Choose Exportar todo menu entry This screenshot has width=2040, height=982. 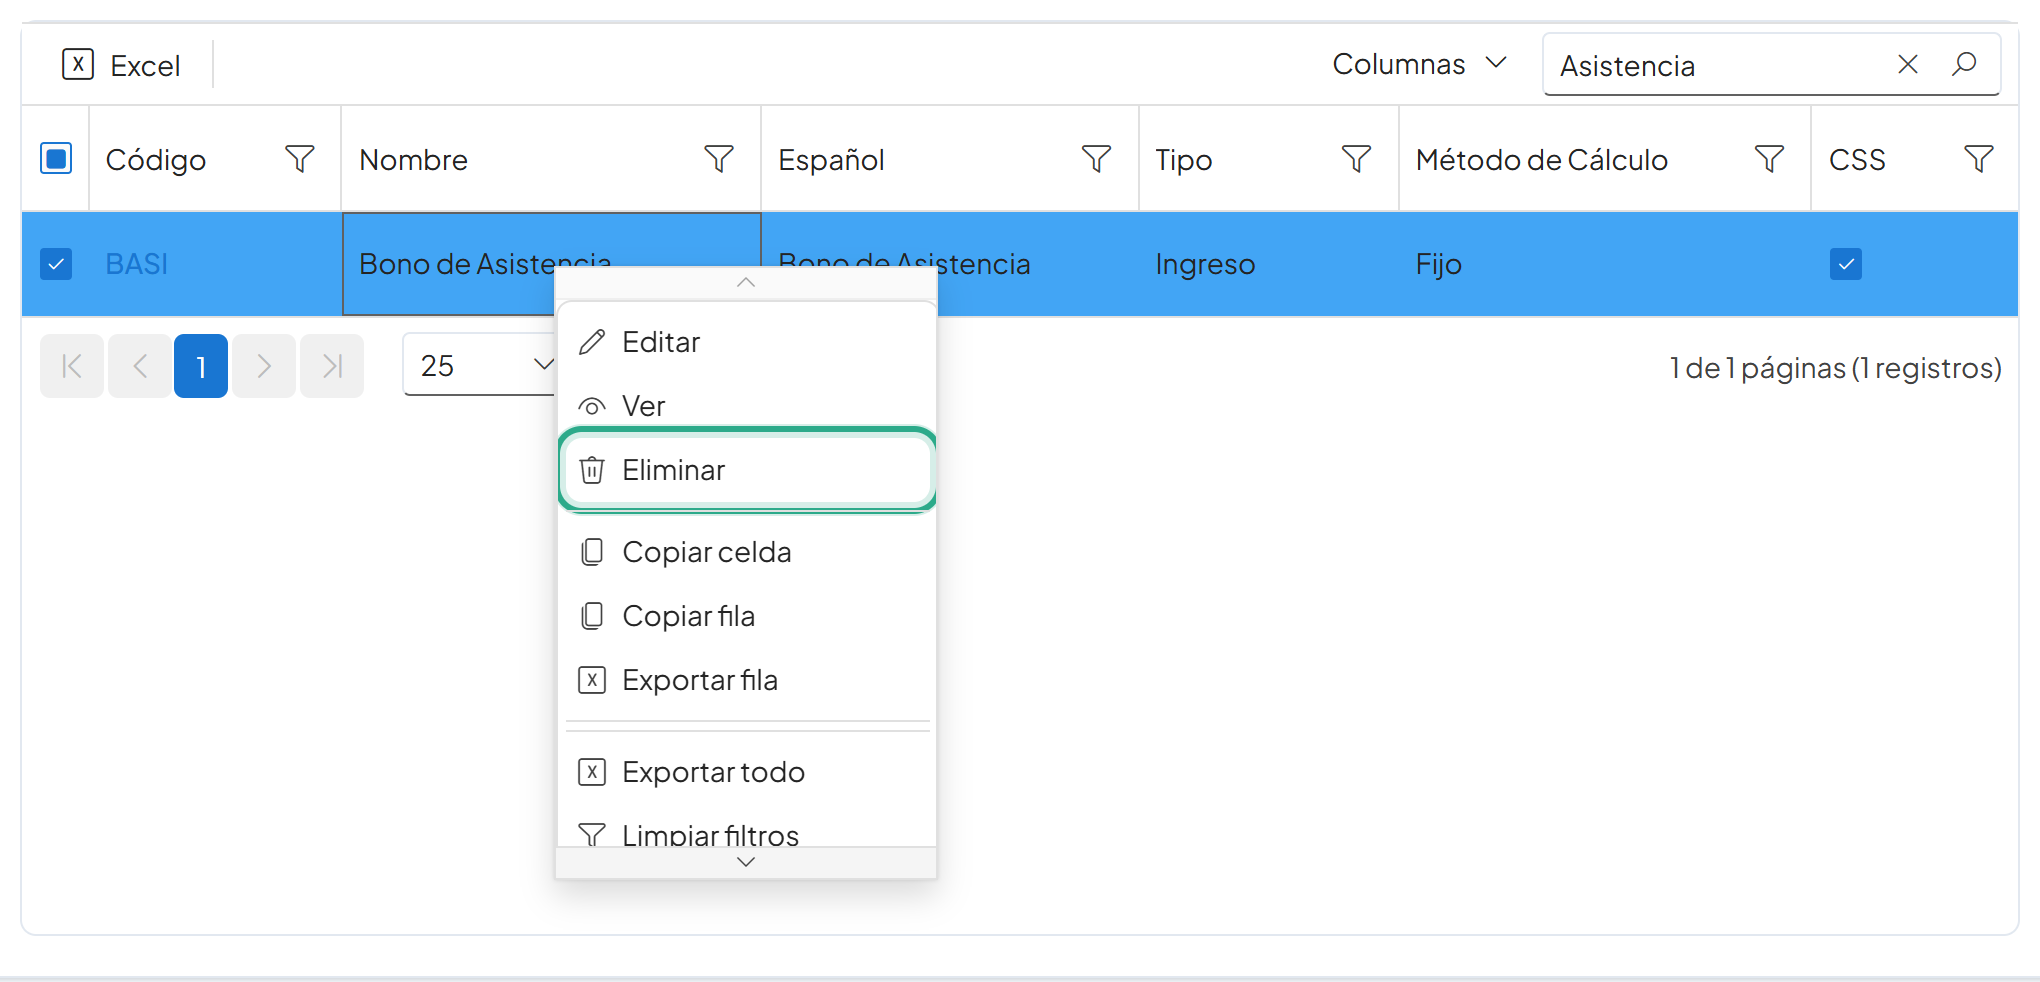[x=746, y=772]
